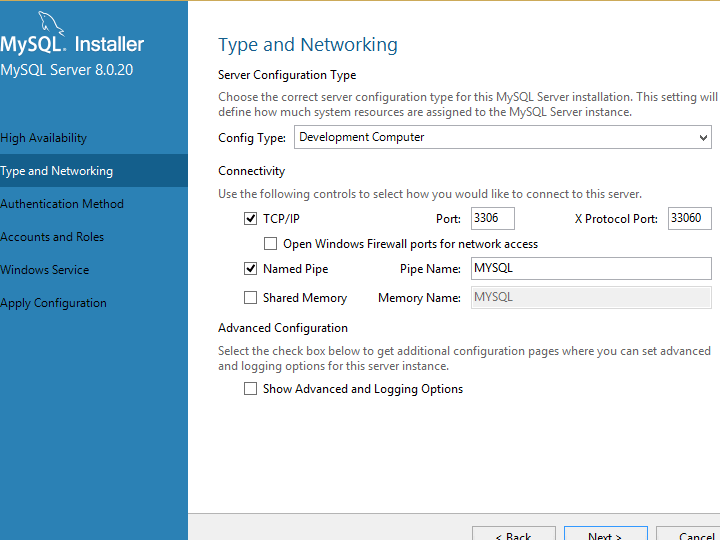Click the disabled Memory Name field

point(591,298)
